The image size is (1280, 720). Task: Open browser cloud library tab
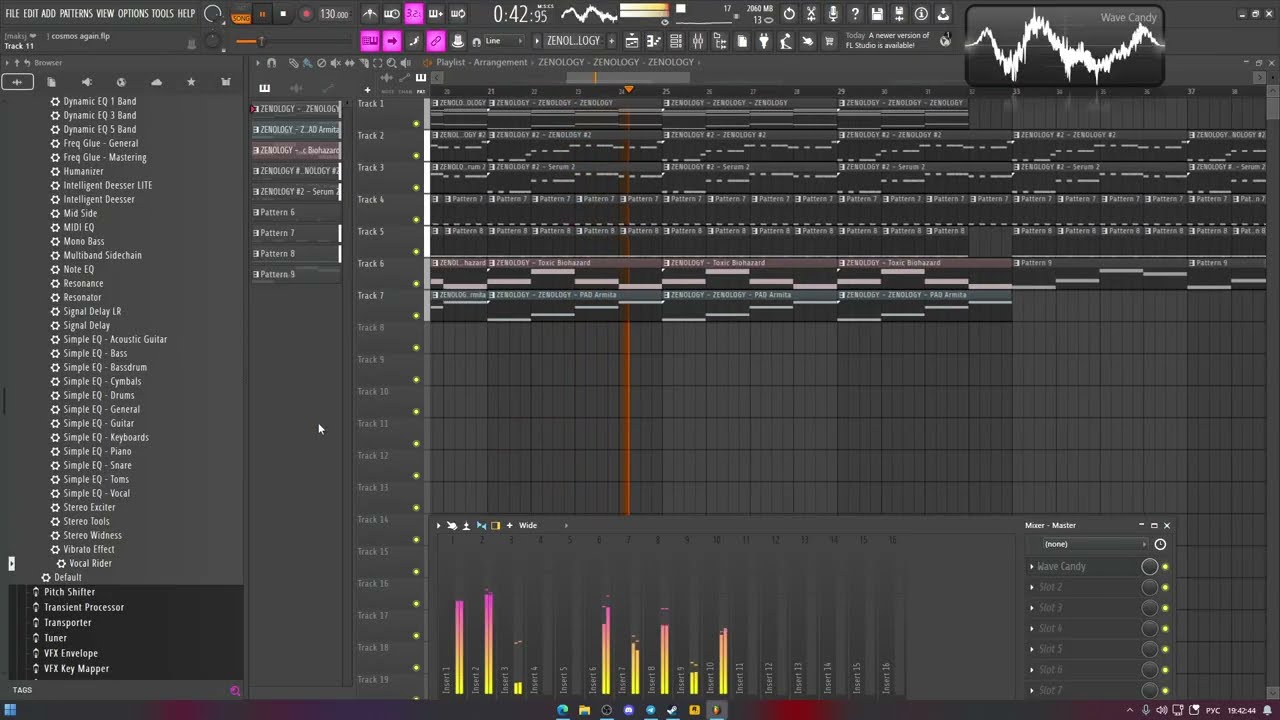[156, 82]
